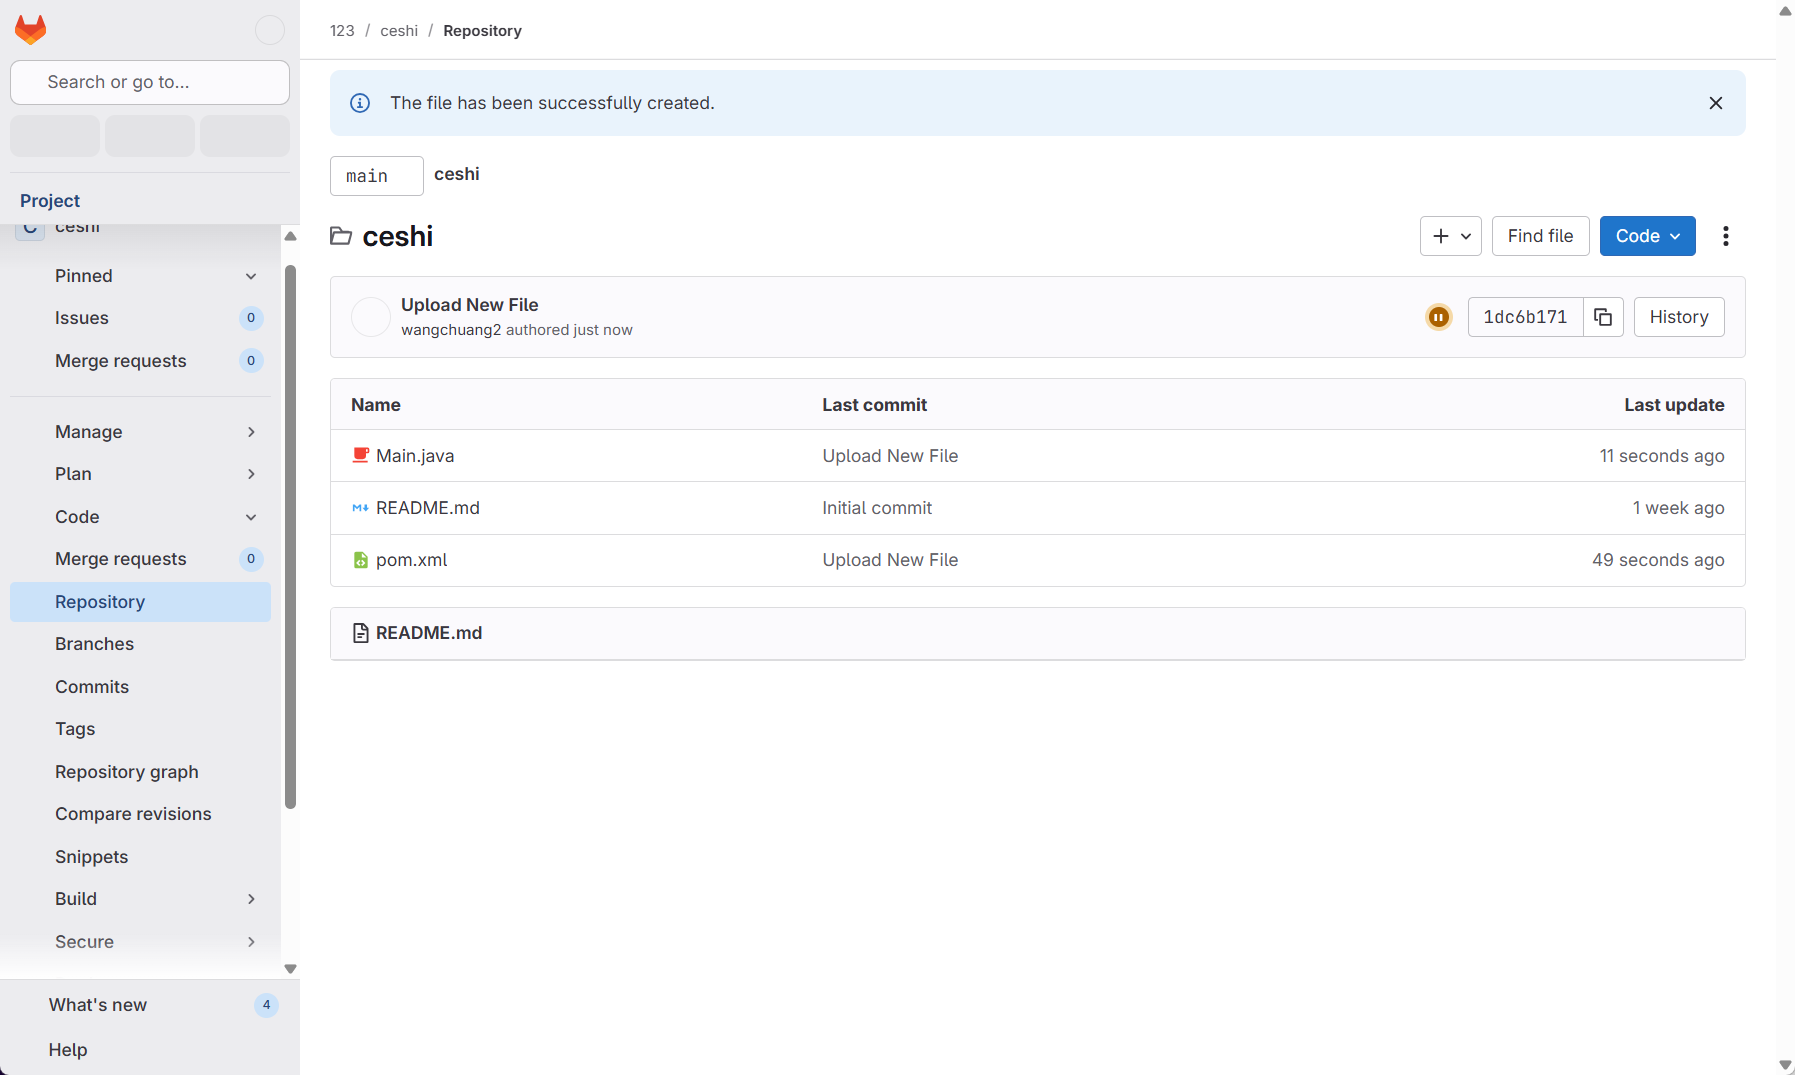Open the GitLab logo home link
The height and width of the screenshot is (1075, 1795).
[31, 30]
